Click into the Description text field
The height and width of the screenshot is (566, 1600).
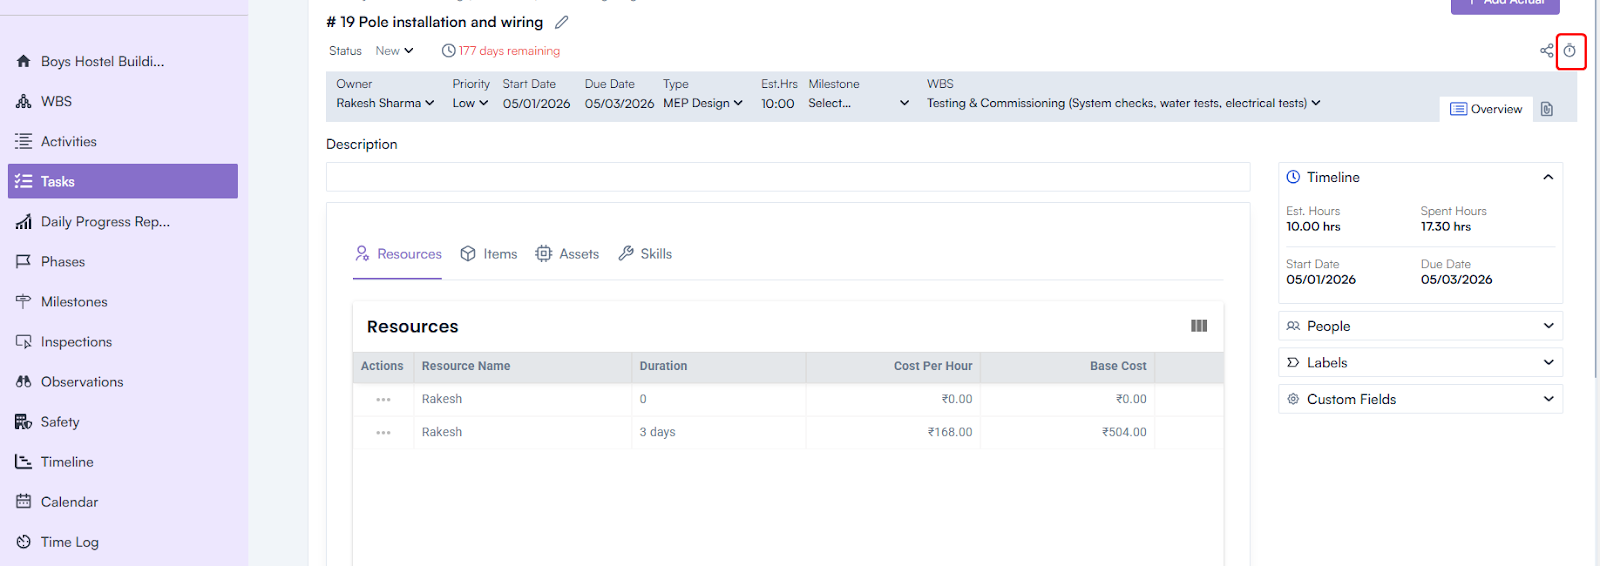tap(787, 177)
